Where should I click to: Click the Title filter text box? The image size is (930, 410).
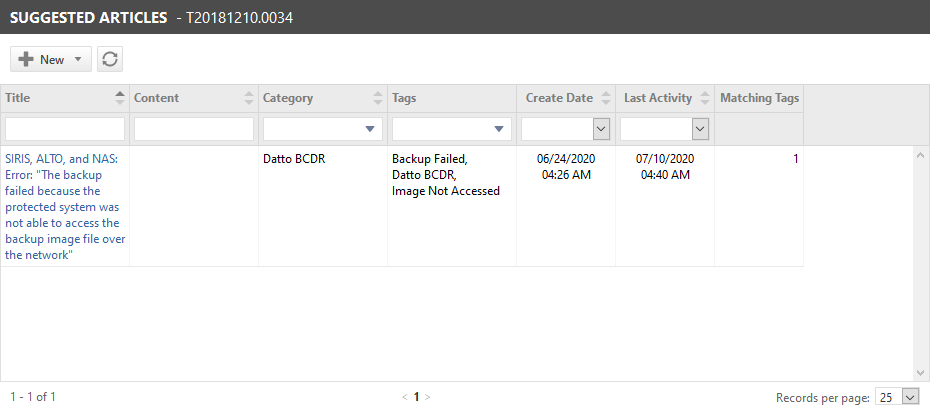point(65,129)
